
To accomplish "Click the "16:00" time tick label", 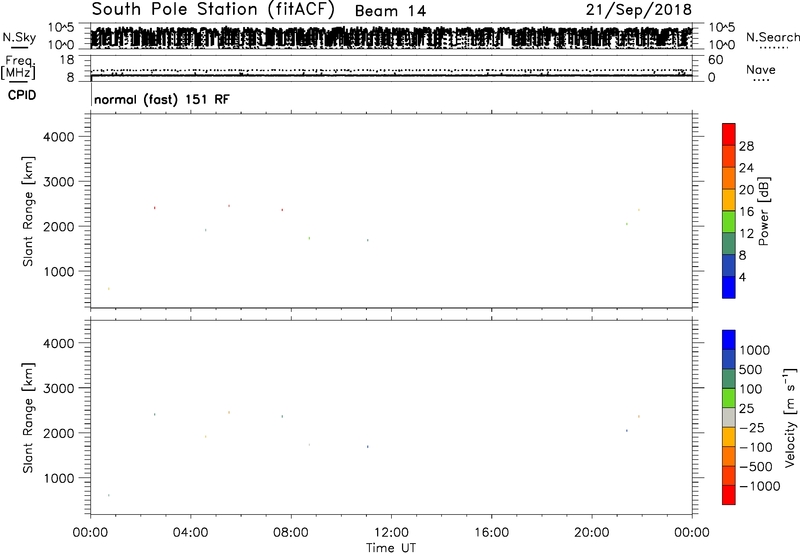I will click(491, 533).
